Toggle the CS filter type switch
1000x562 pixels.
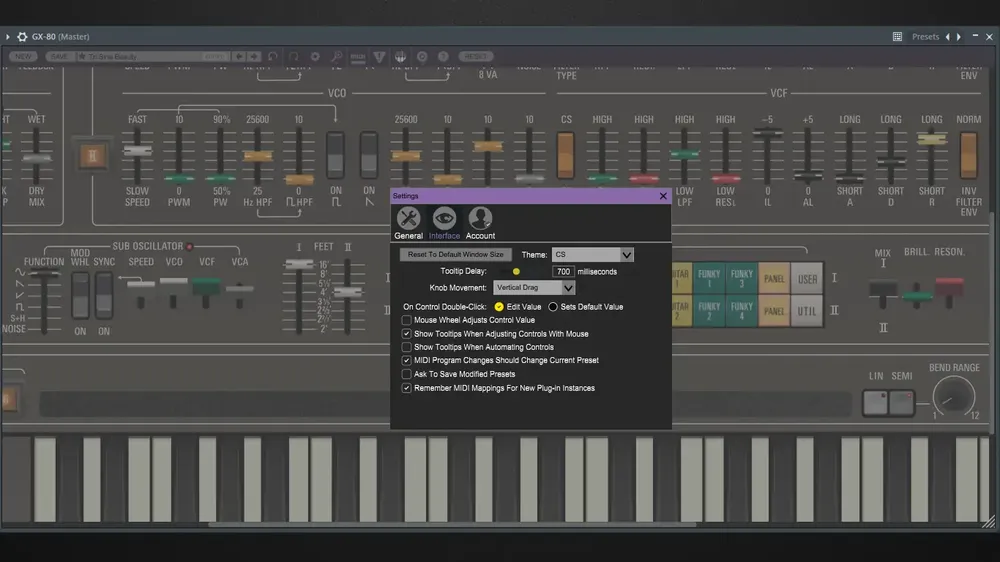tap(566, 156)
